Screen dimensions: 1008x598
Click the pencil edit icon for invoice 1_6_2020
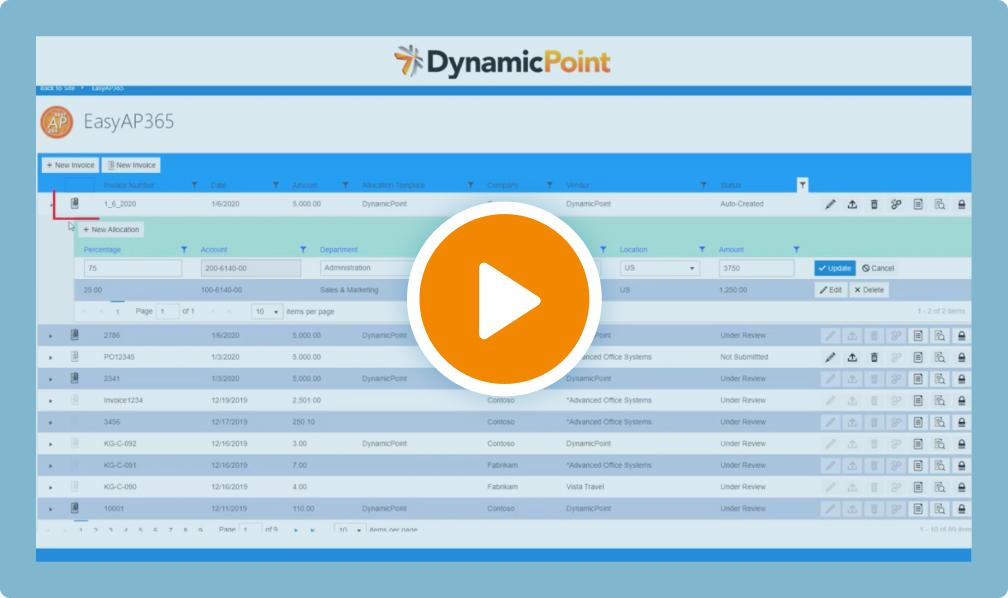830,204
